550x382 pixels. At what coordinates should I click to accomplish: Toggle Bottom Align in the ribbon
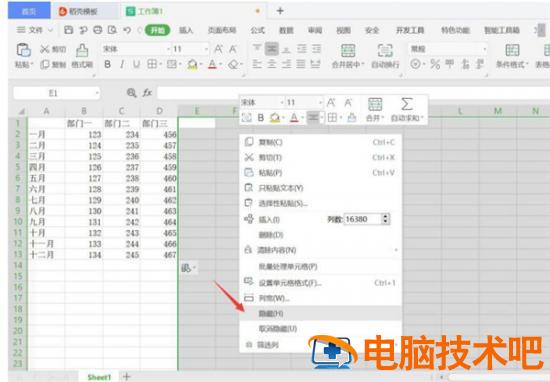pos(286,49)
